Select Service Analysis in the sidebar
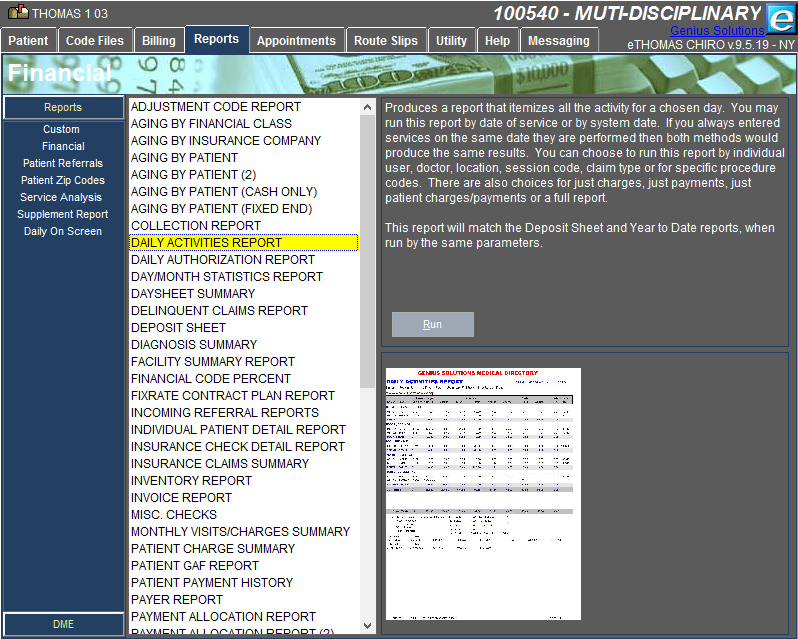The image size is (798, 639). click(x=61, y=197)
